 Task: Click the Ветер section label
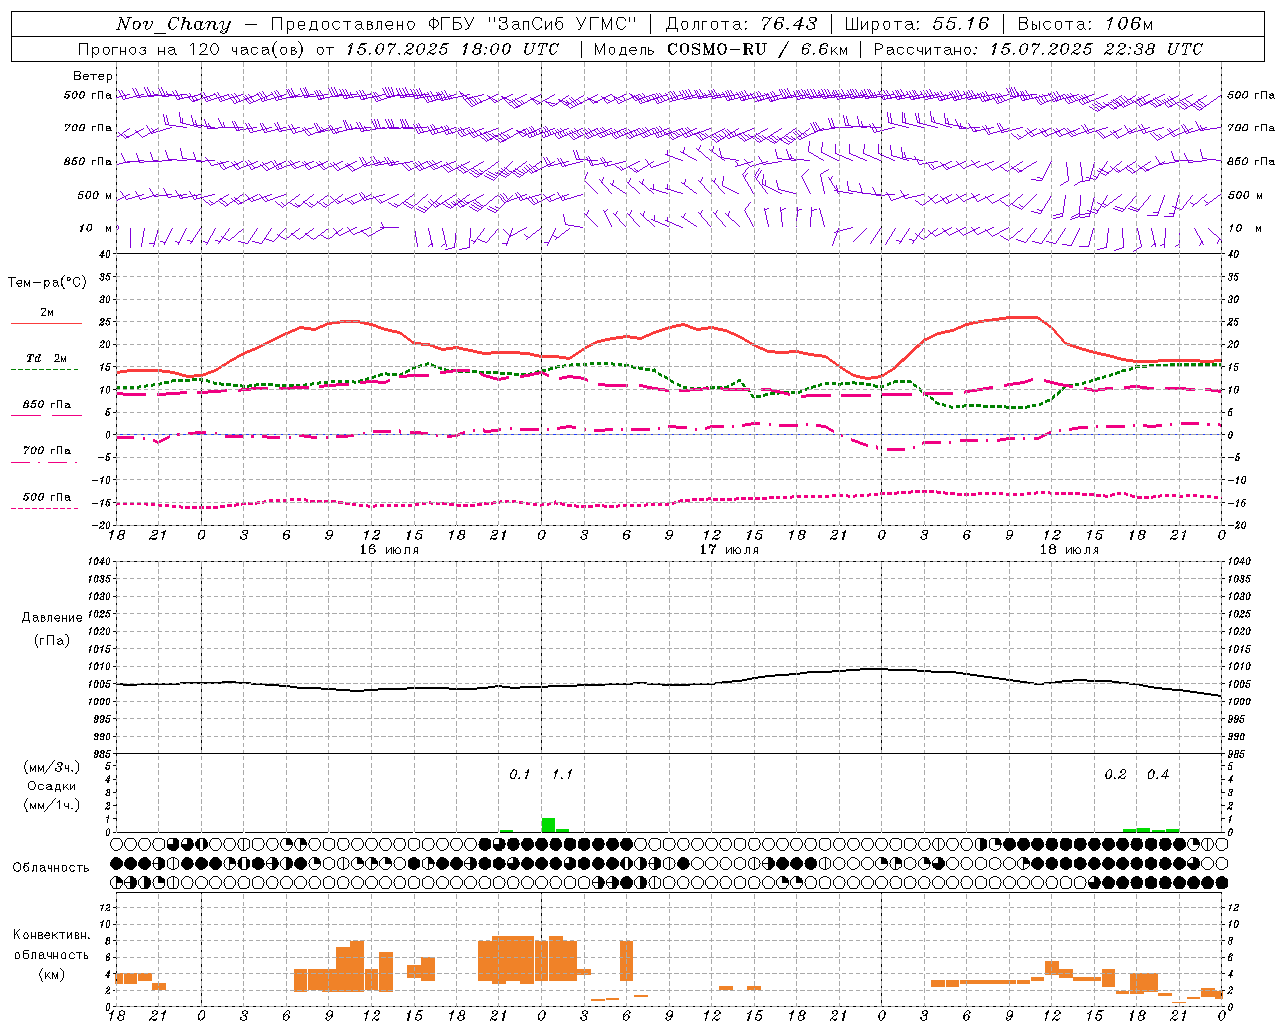[x=93, y=76]
